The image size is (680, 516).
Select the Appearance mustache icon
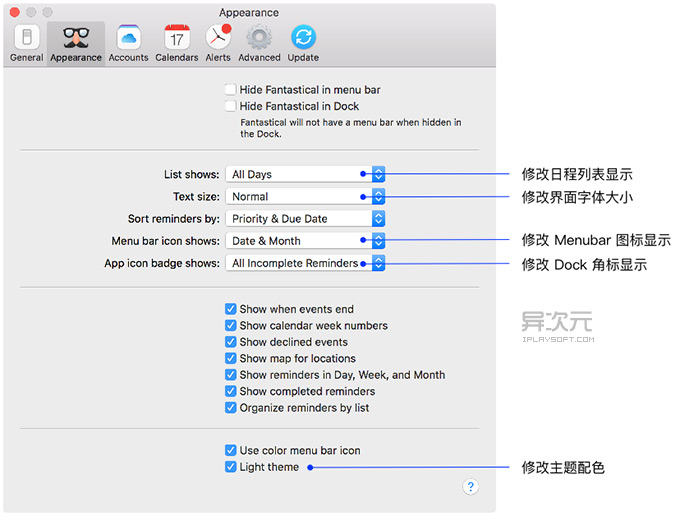76,42
